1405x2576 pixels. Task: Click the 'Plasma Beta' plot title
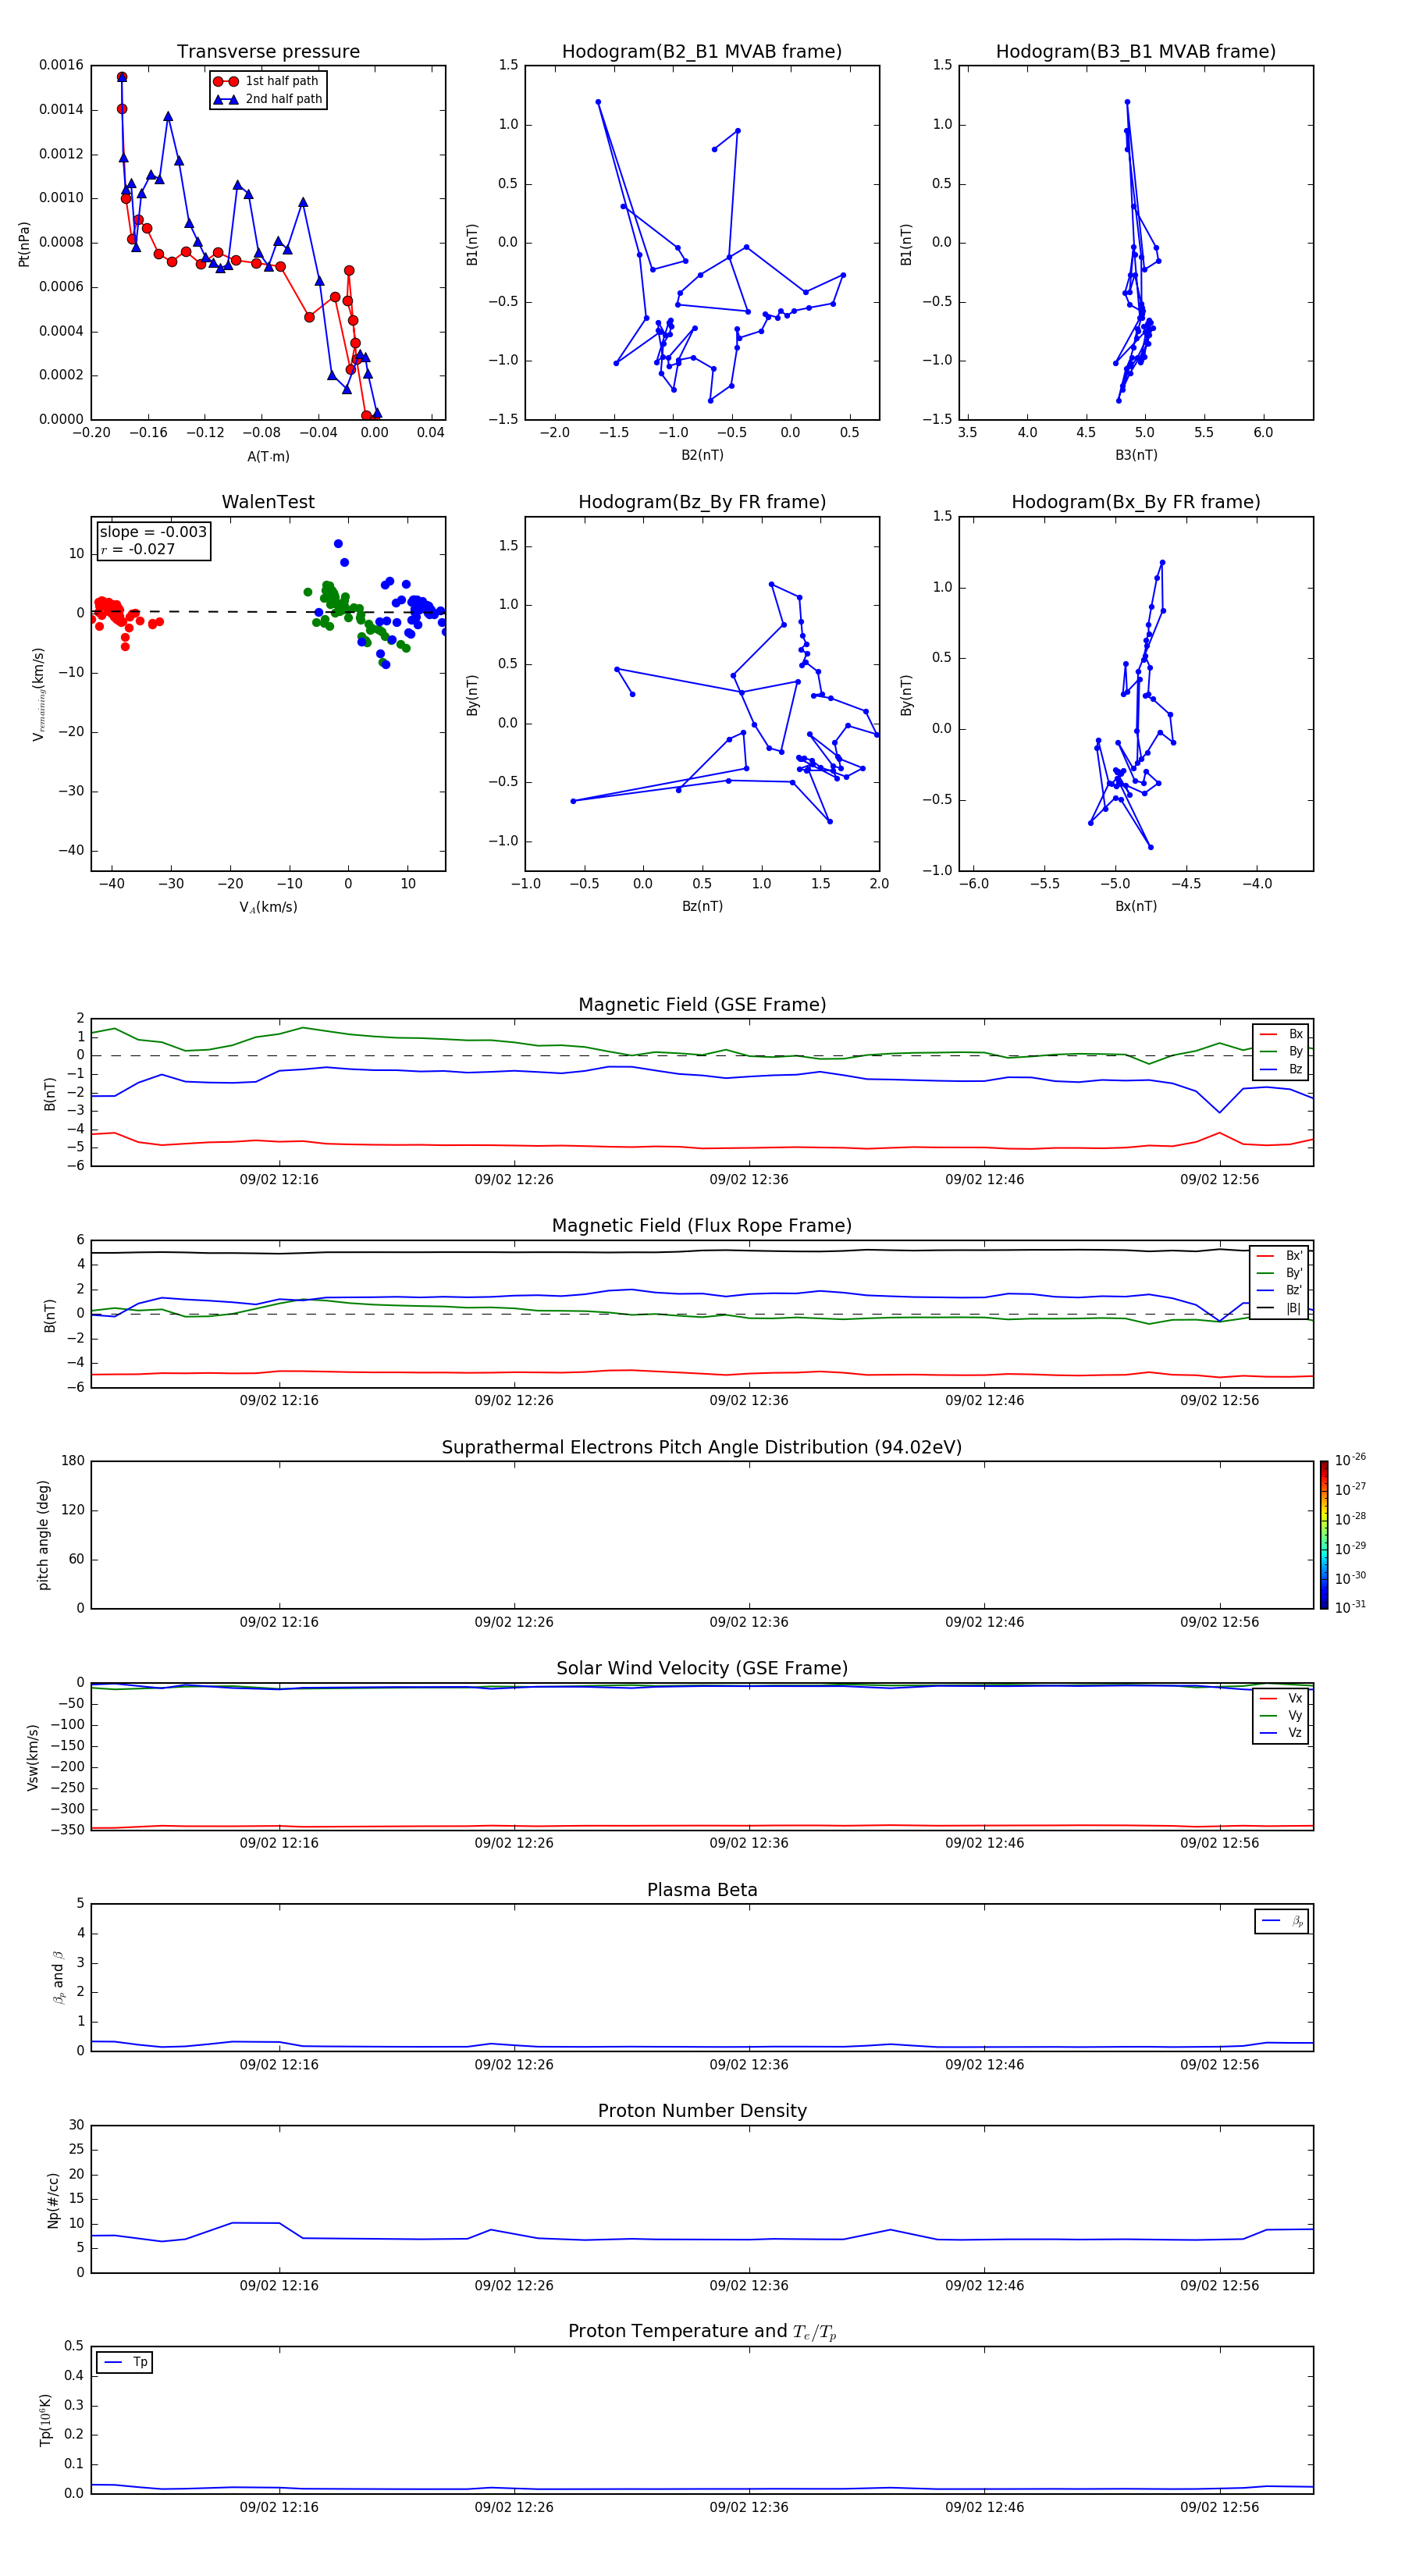coord(702,1890)
